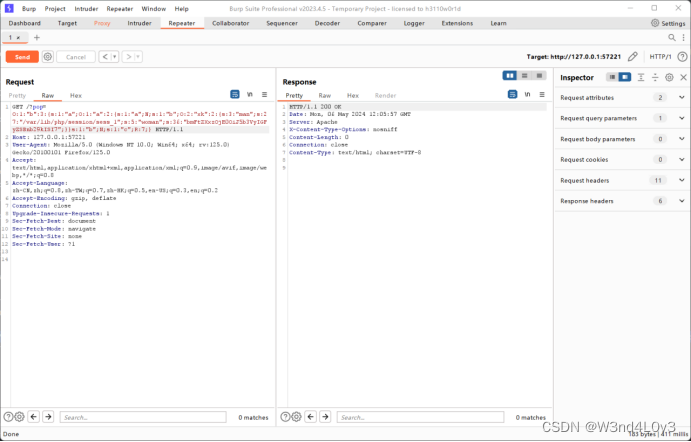Screen dimensions: 691x442
Task: Switch to the Decoder tab
Action: tap(327, 23)
